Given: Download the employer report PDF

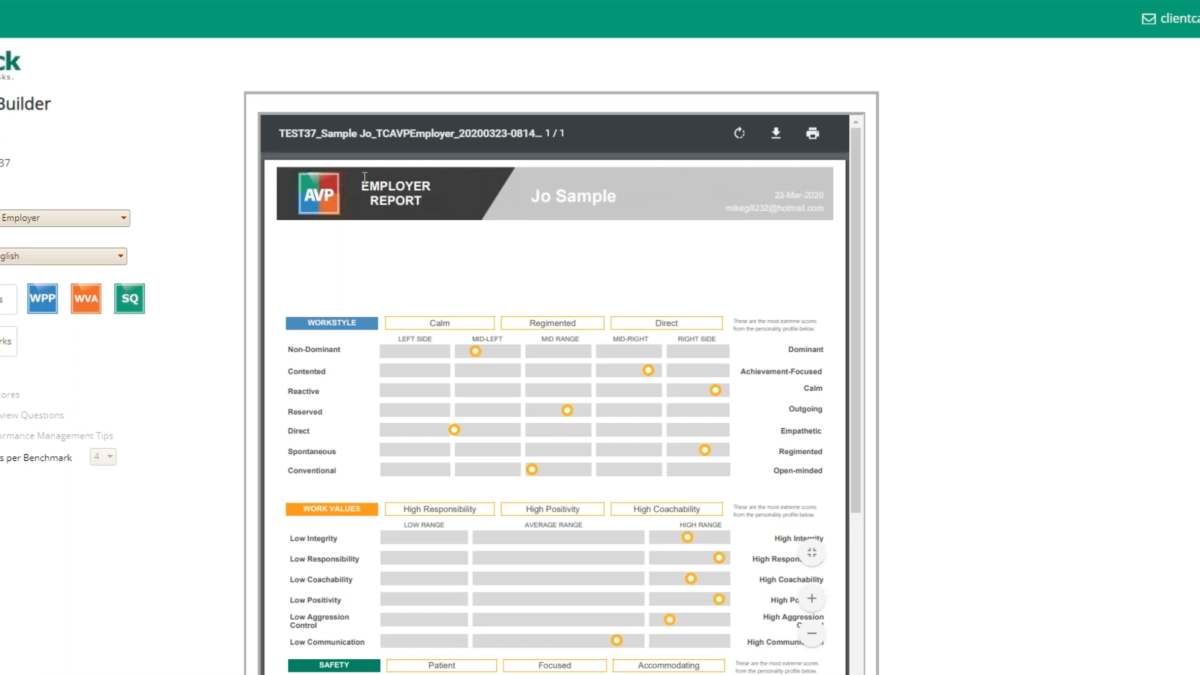Looking at the screenshot, I should coord(776,133).
